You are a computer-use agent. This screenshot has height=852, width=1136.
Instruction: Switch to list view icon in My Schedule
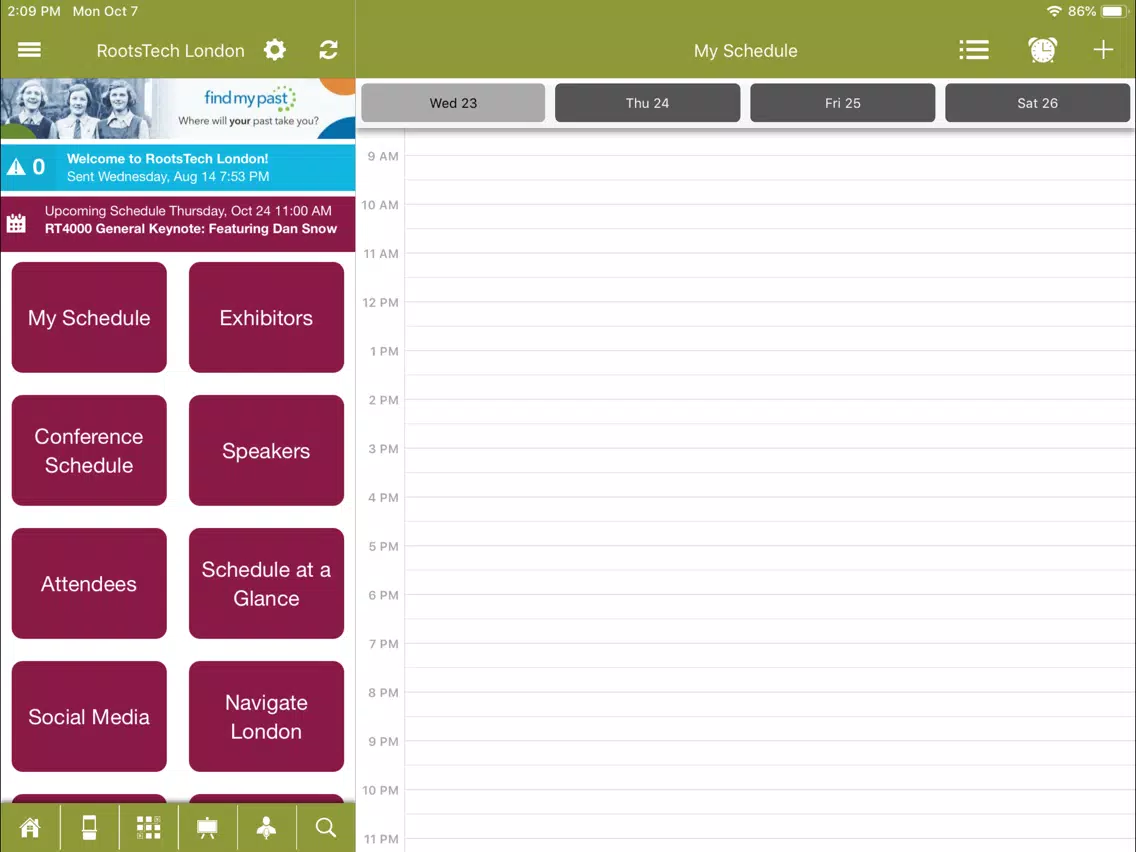[974, 50]
